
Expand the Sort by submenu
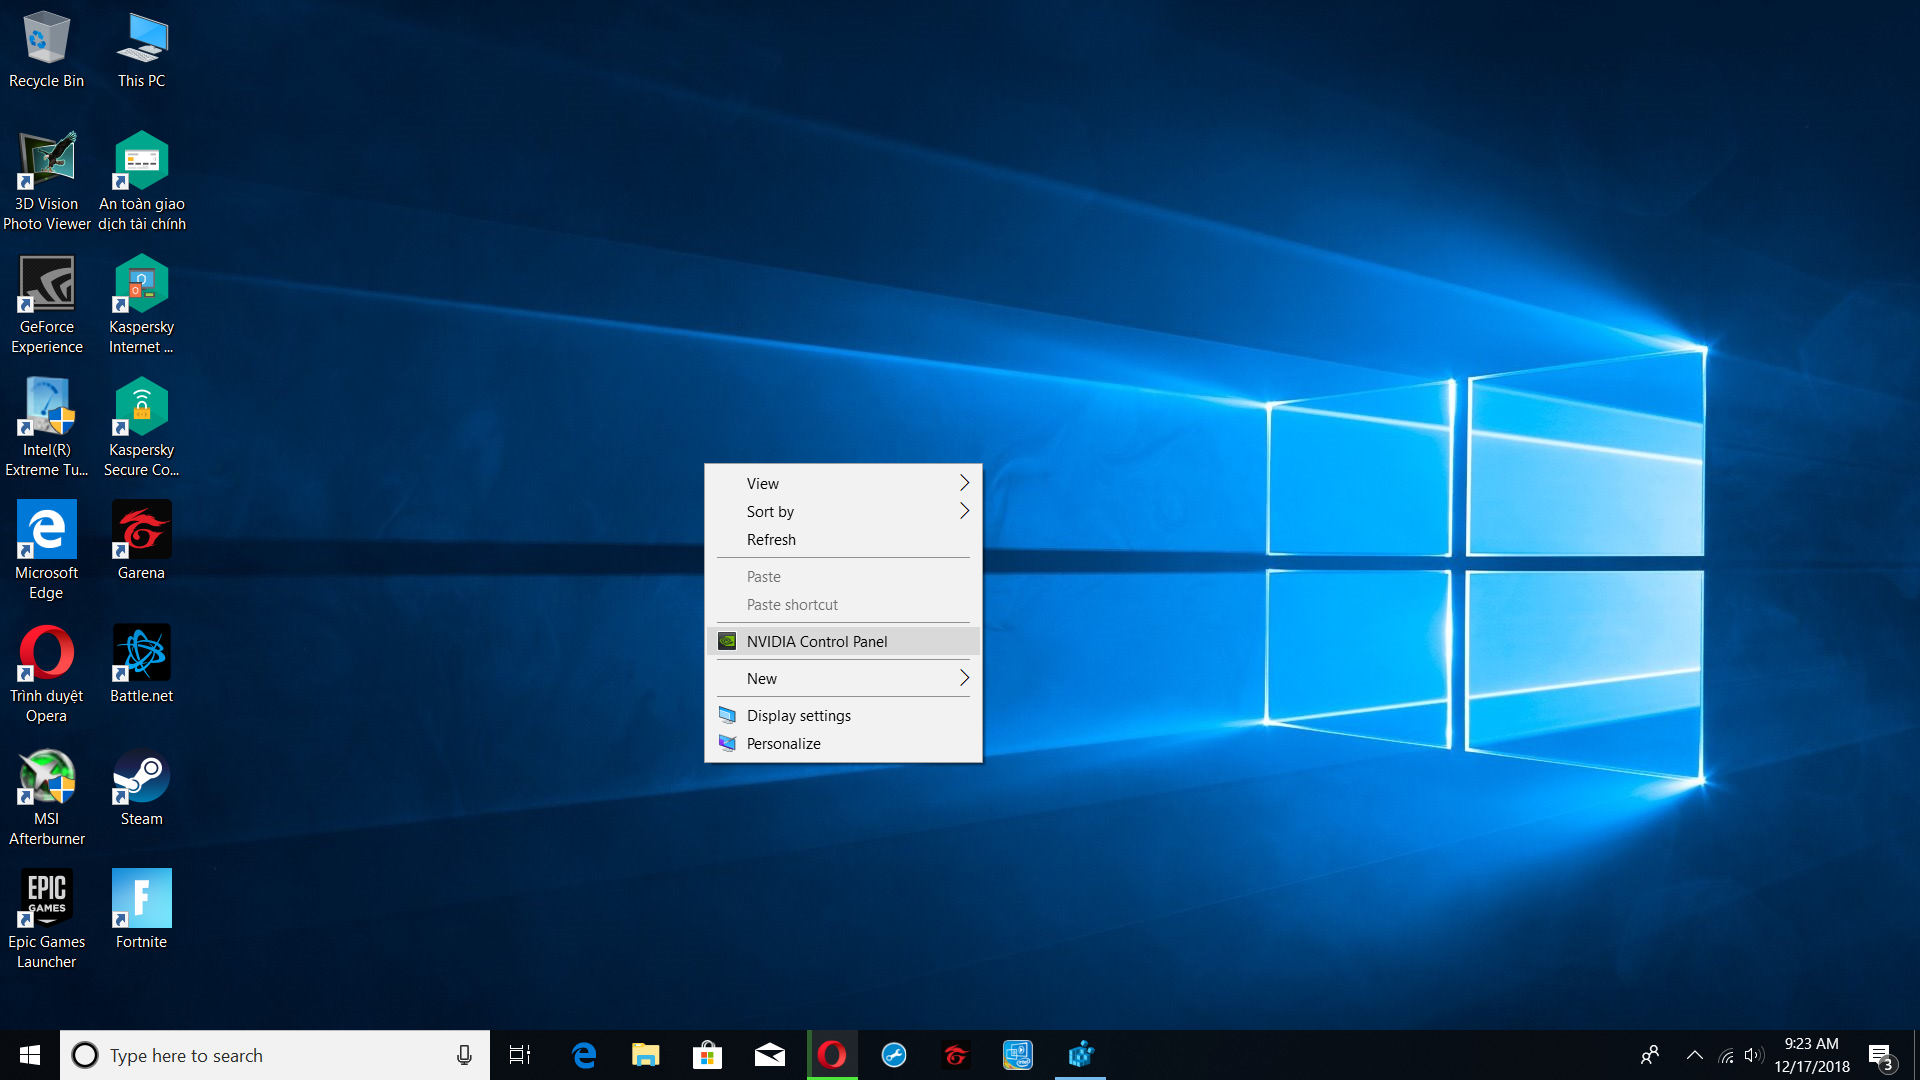(x=843, y=511)
